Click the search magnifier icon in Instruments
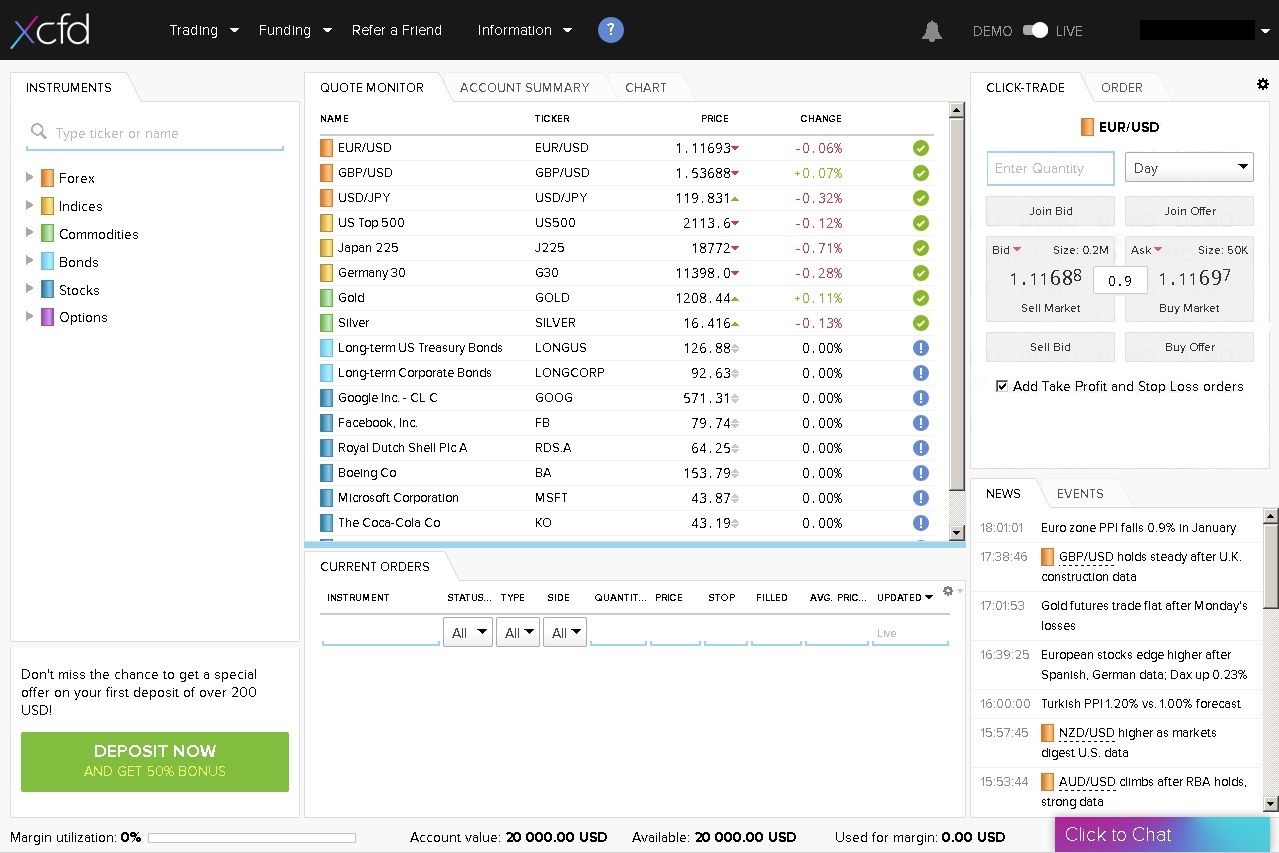 click(x=39, y=132)
